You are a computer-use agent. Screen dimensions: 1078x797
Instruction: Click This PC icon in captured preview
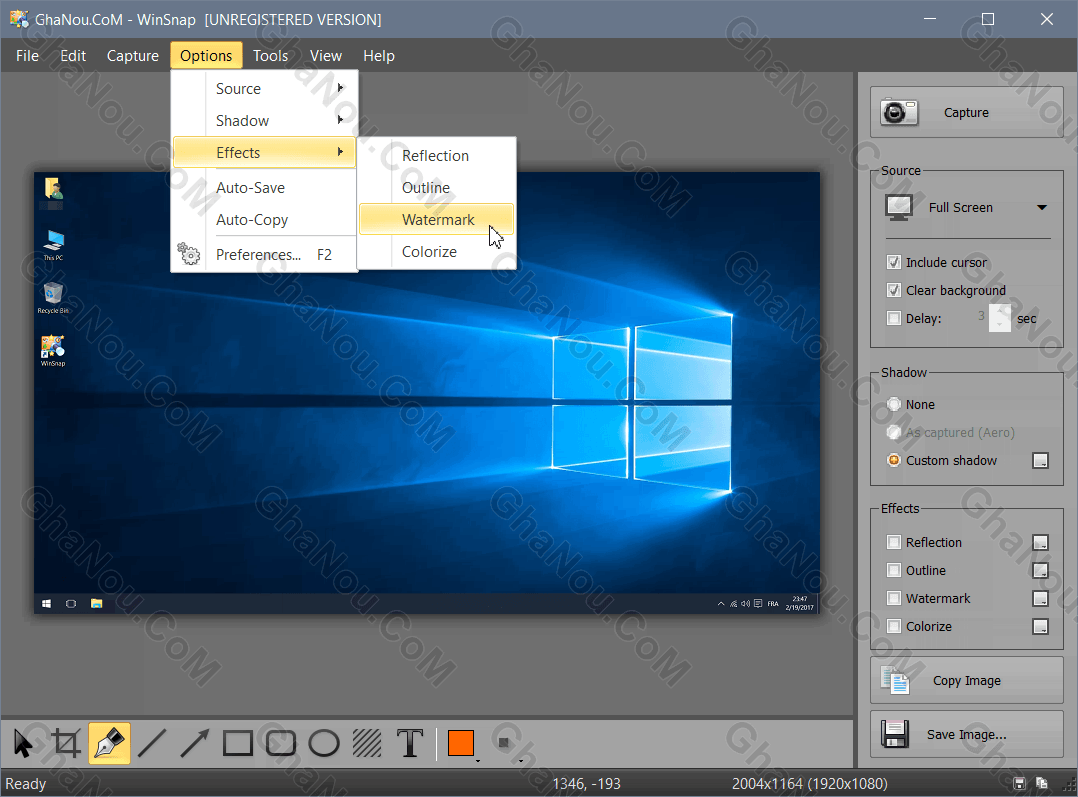click(x=53, y=245)
